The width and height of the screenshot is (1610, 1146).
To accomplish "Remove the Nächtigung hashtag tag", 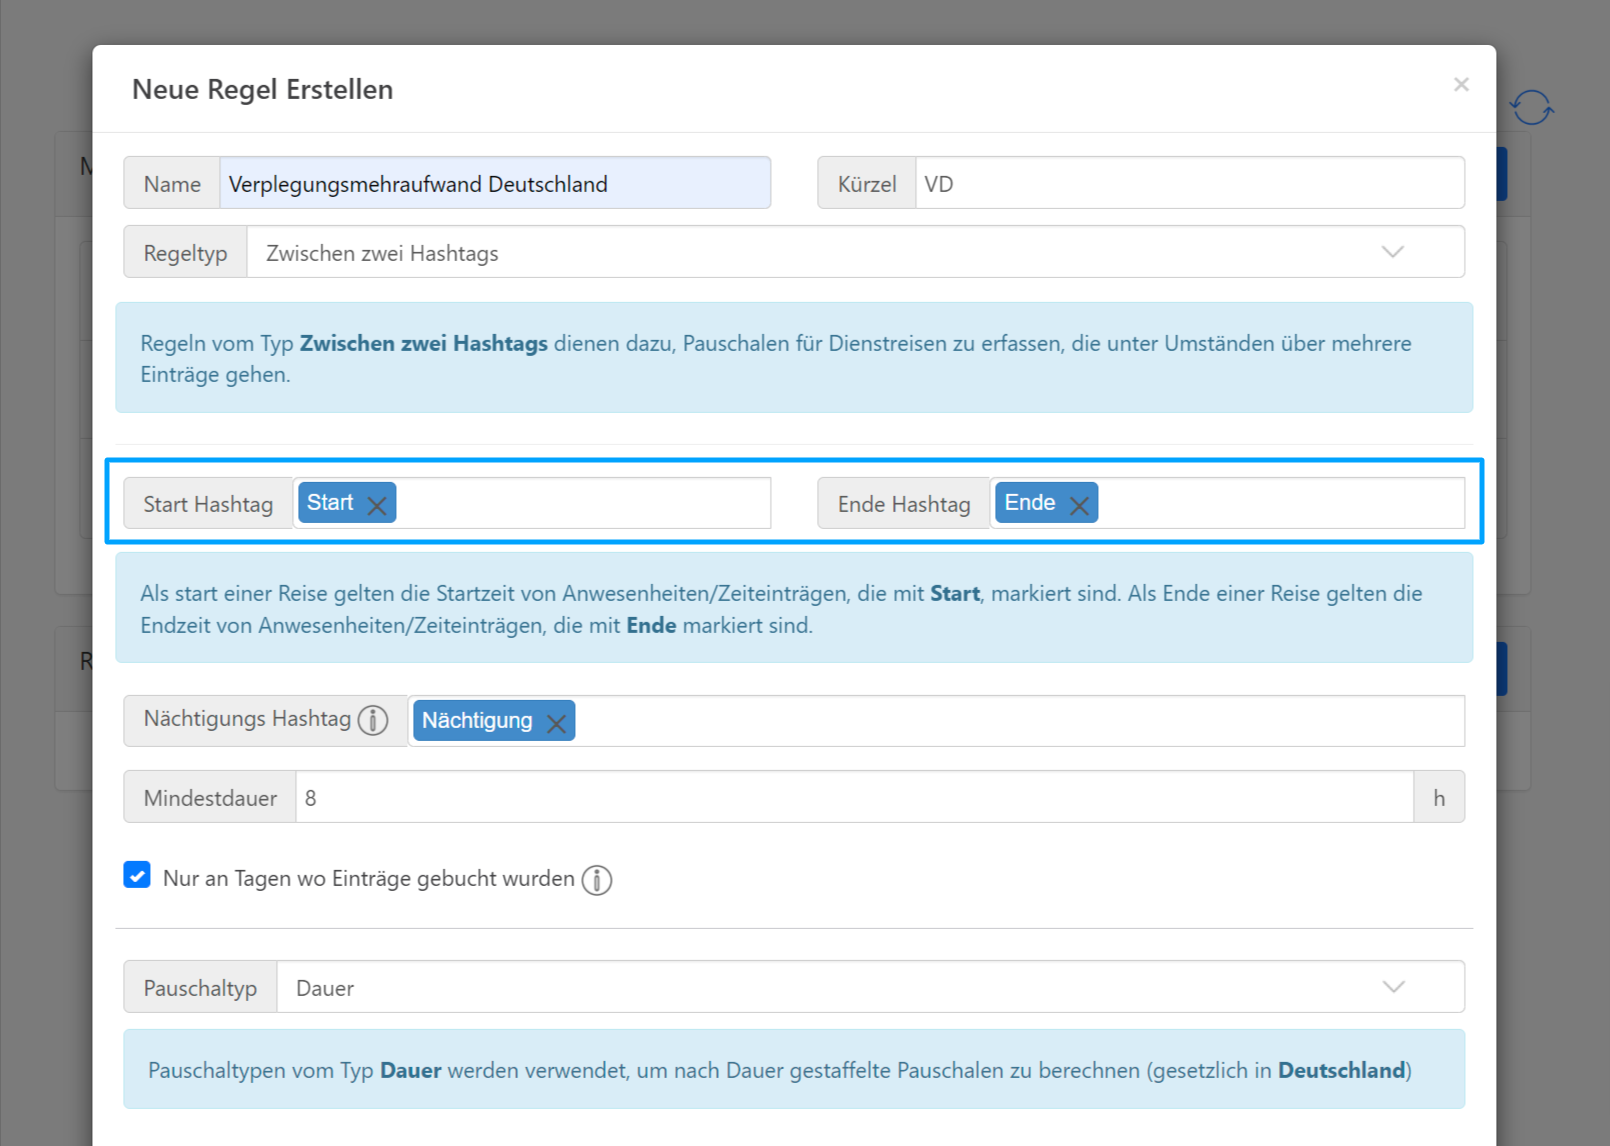I will click(556, 723).
